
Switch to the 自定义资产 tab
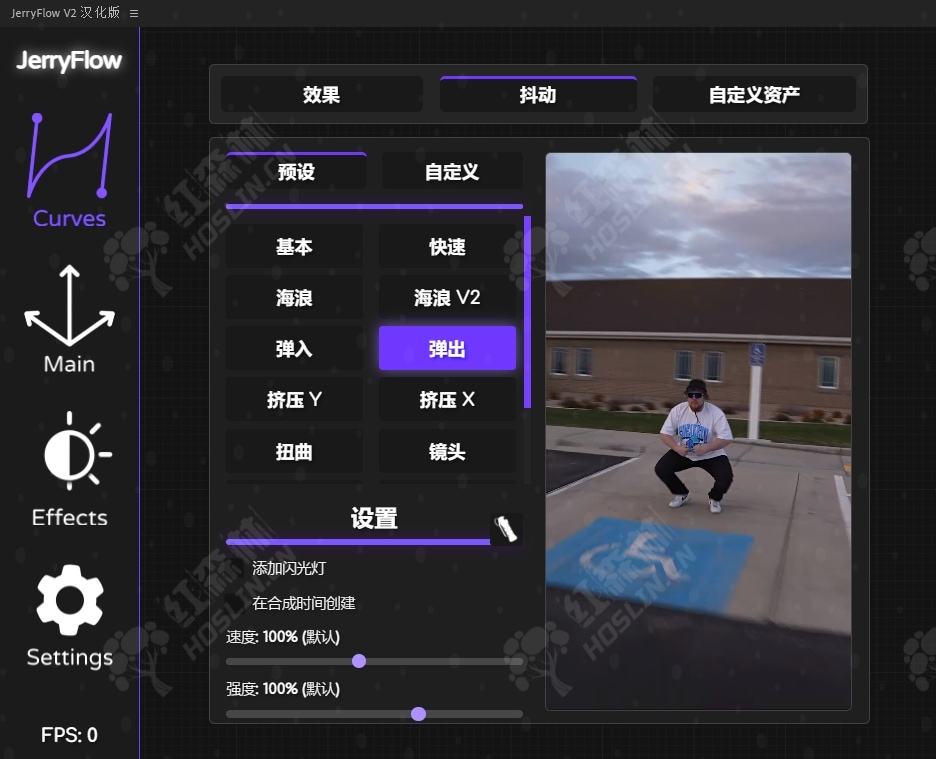(x=754, y=94)
